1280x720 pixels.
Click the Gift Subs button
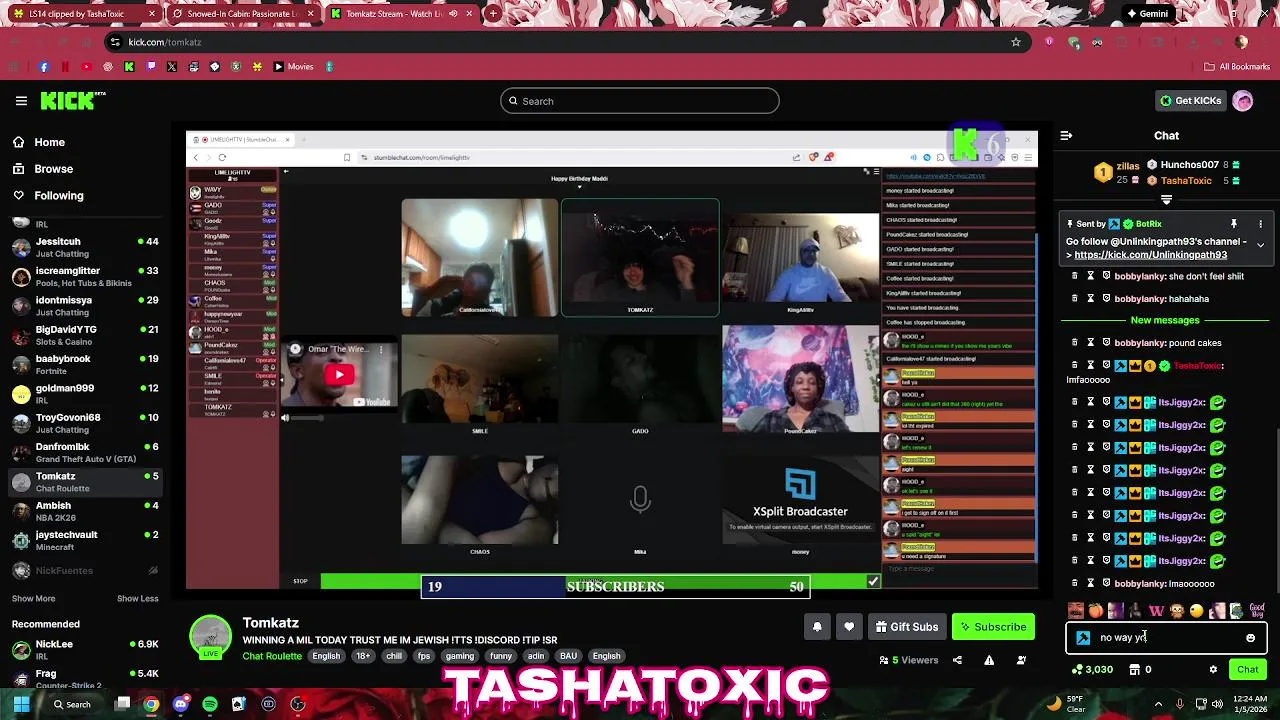tap(906, 627)
